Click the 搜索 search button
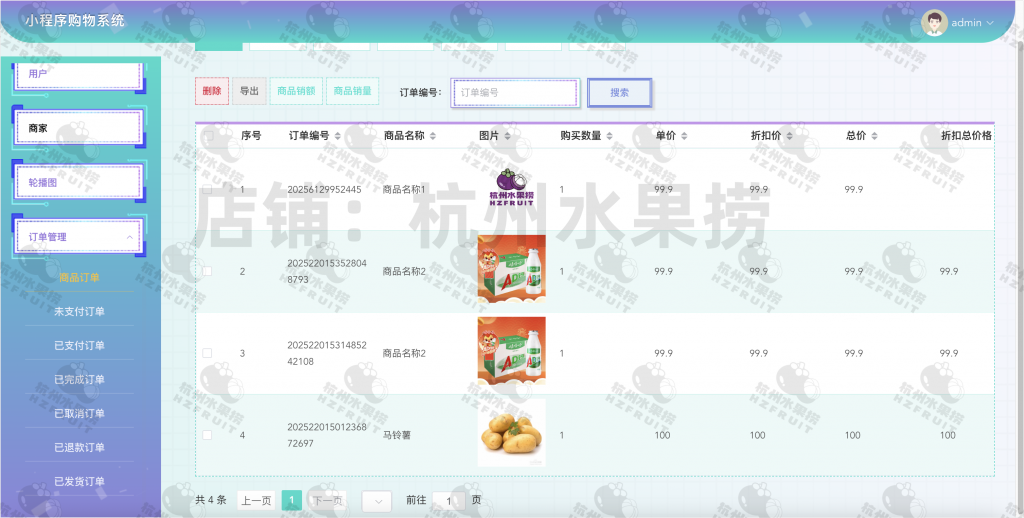 tap(619, 92)
